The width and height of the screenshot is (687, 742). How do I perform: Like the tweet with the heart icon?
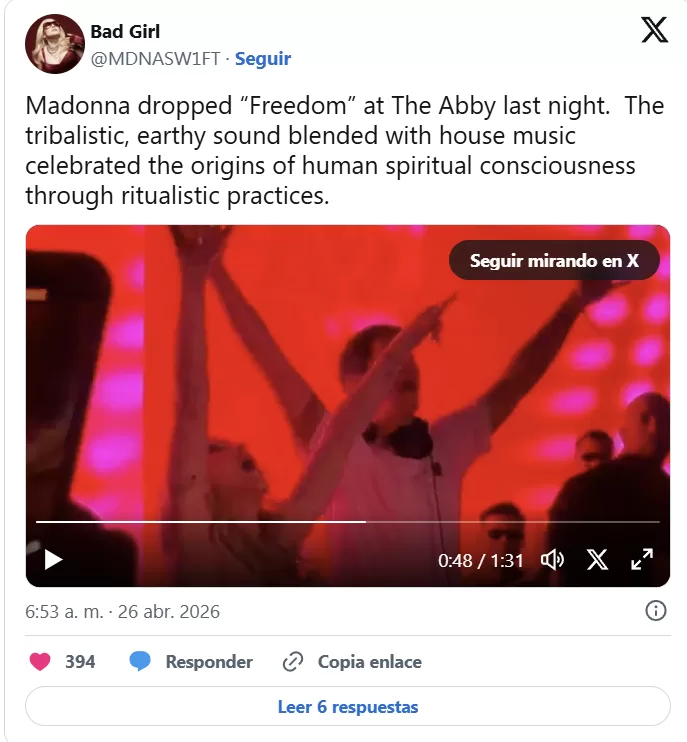click(x=40, y=662)
